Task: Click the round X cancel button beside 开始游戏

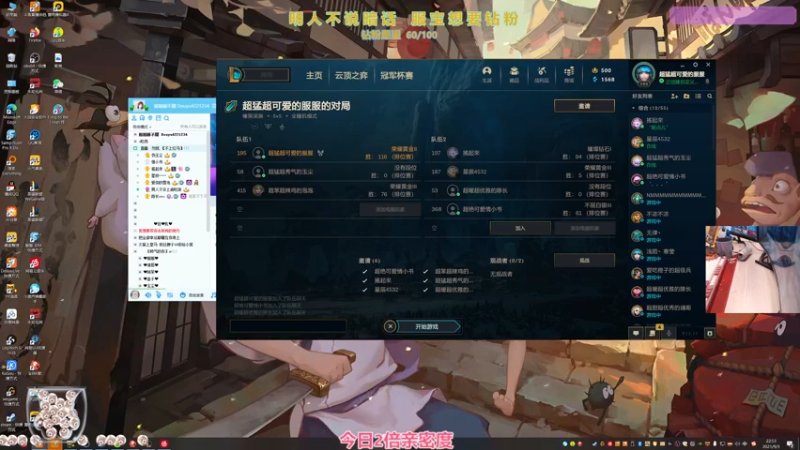Action: click(390, 327)
